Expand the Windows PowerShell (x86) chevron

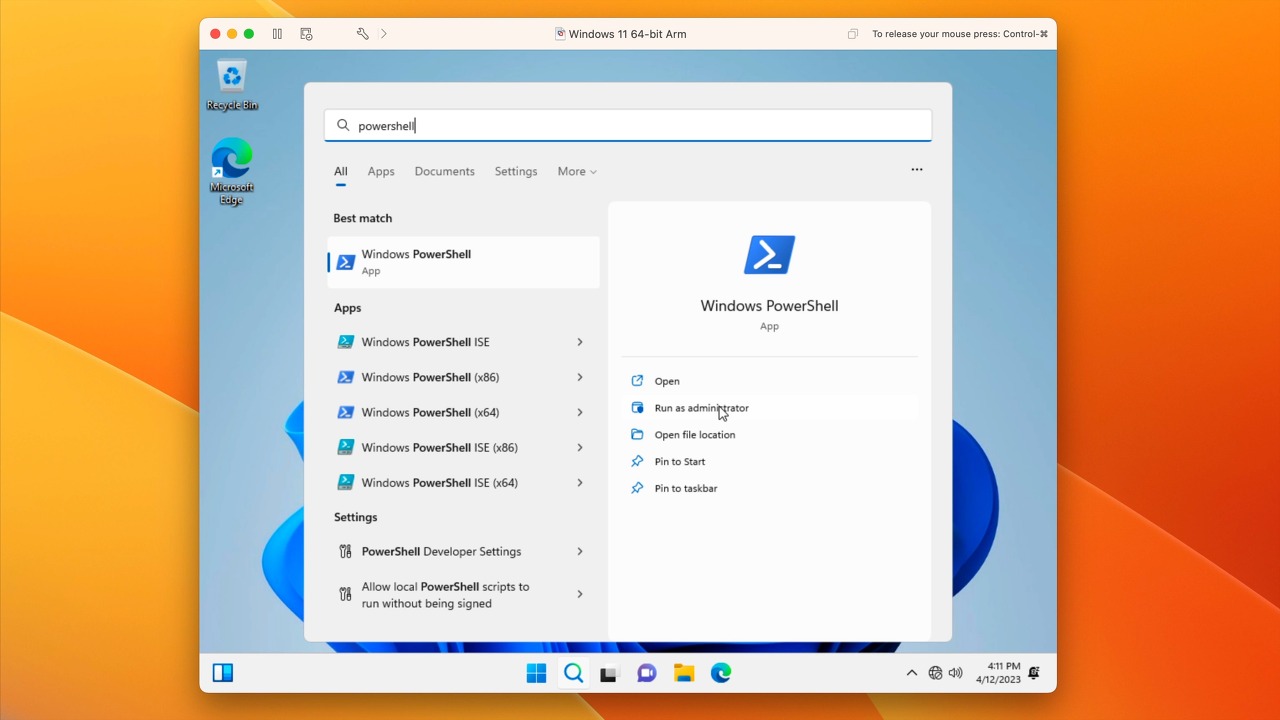tap(580, 377)
